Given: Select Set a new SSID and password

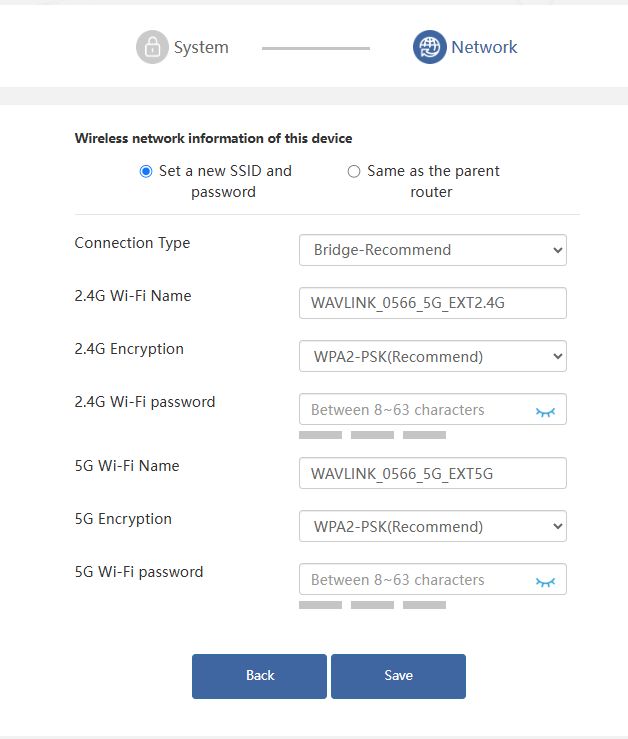Looking at the screenshot, I should point(146,172).
